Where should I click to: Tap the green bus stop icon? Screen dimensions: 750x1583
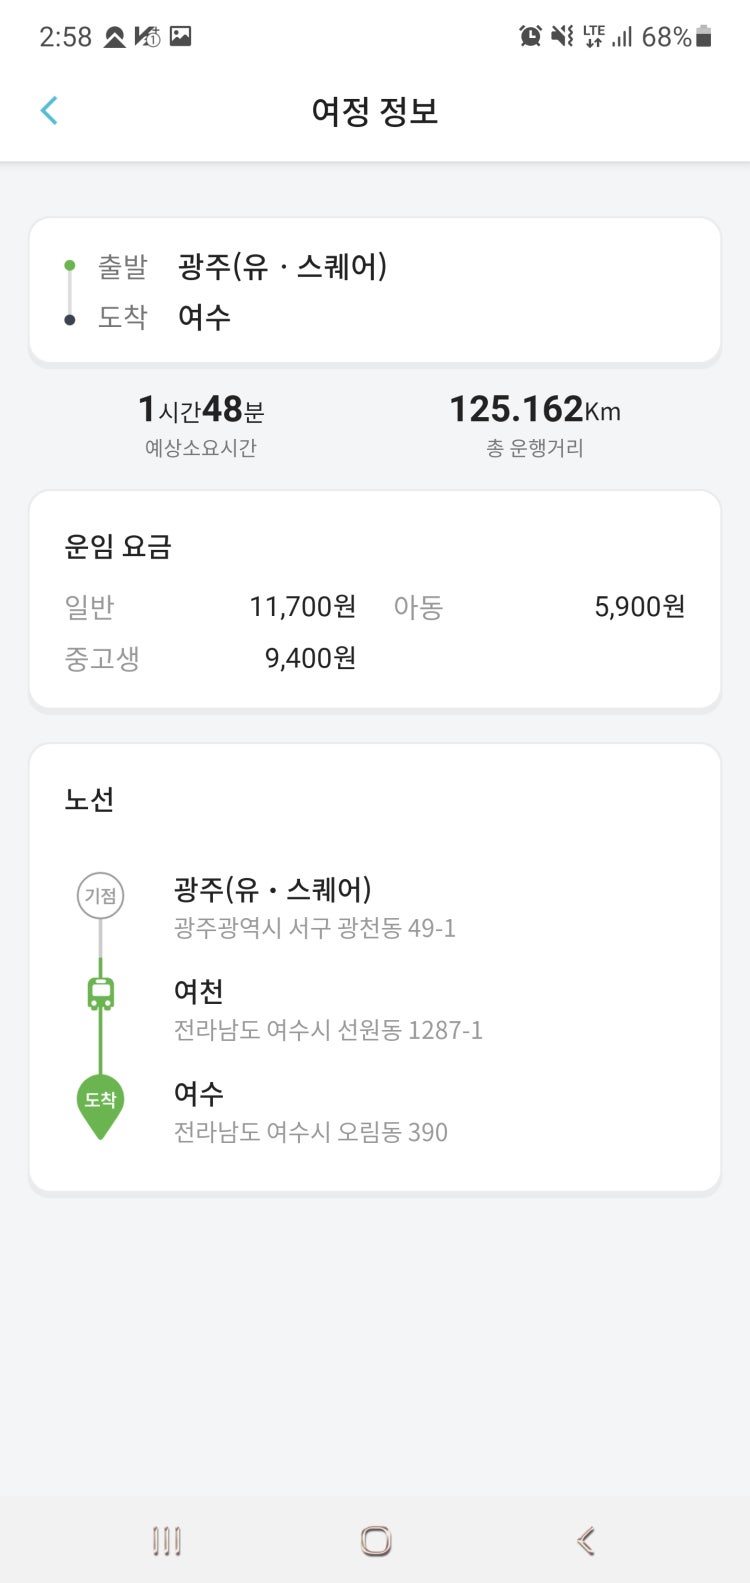pyautogui.click(x=100, y=994)
